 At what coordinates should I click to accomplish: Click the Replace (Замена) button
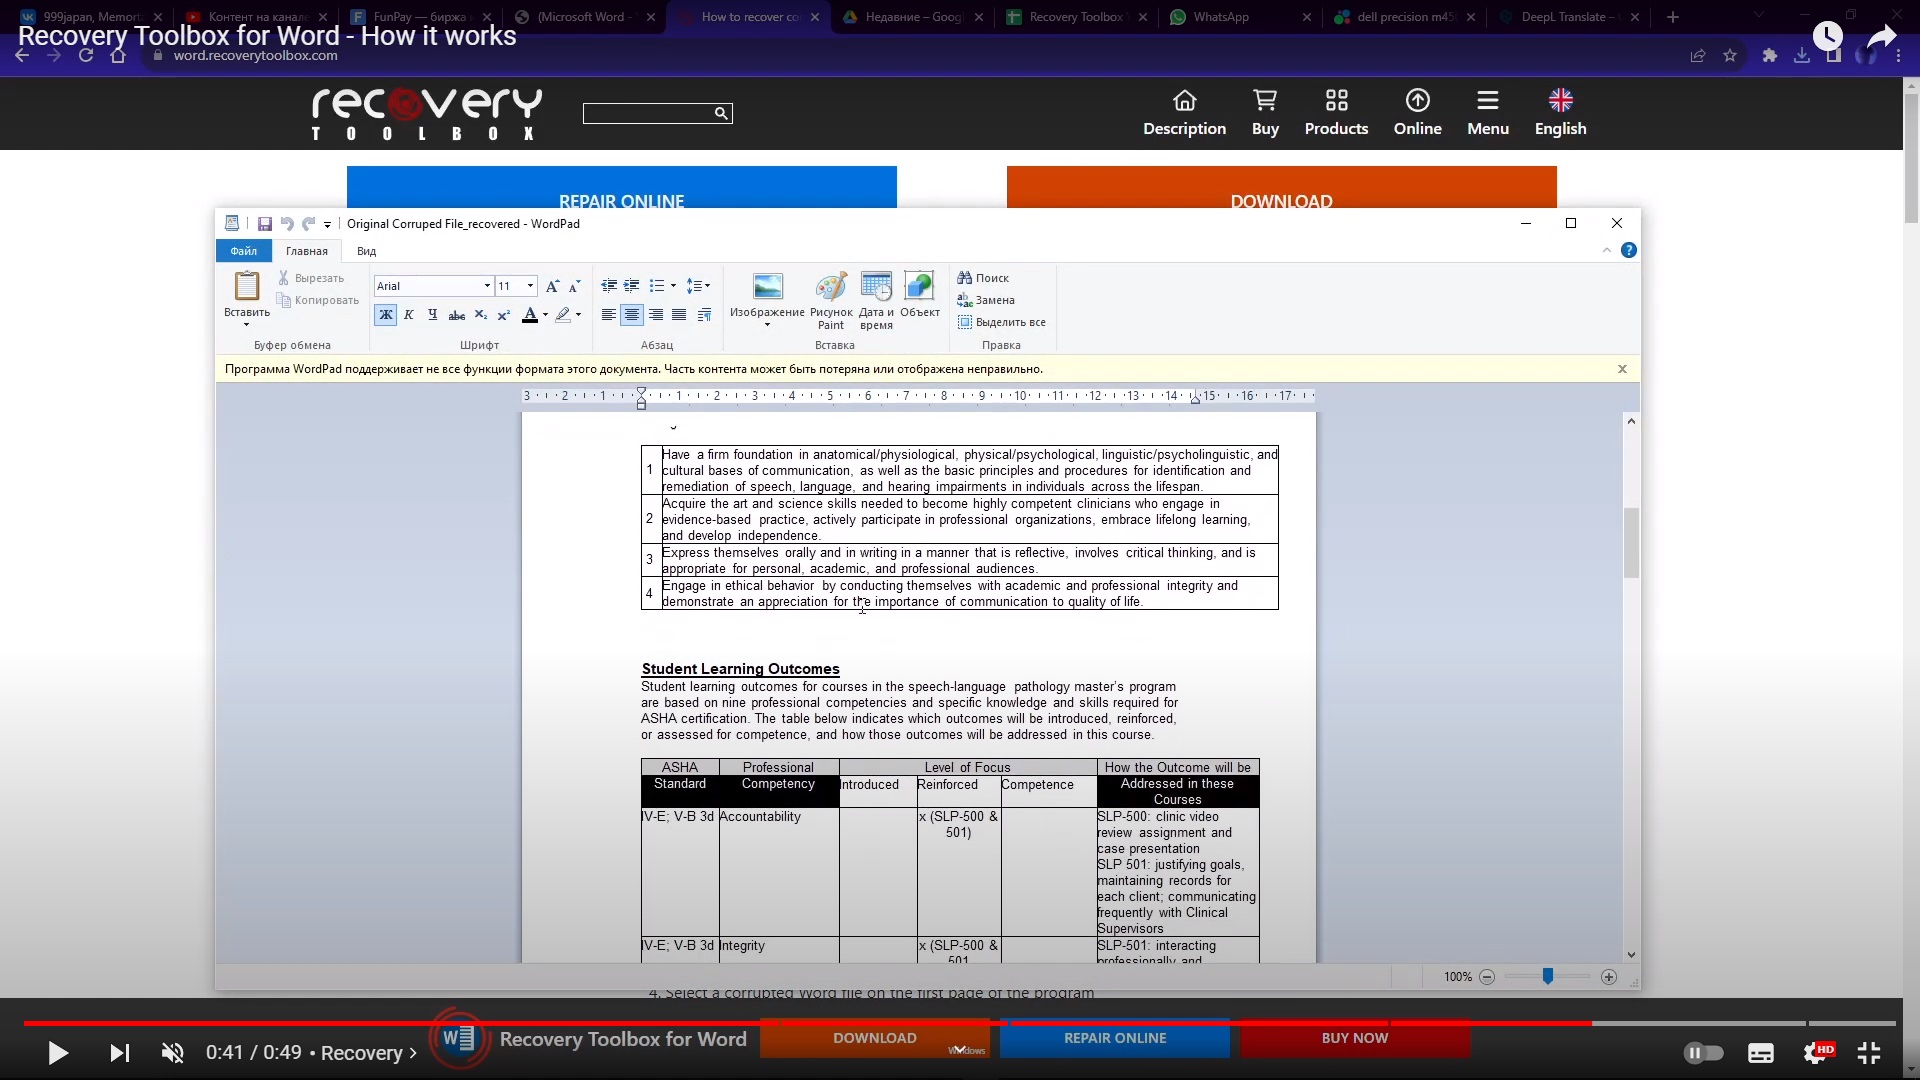coord(986,300)
